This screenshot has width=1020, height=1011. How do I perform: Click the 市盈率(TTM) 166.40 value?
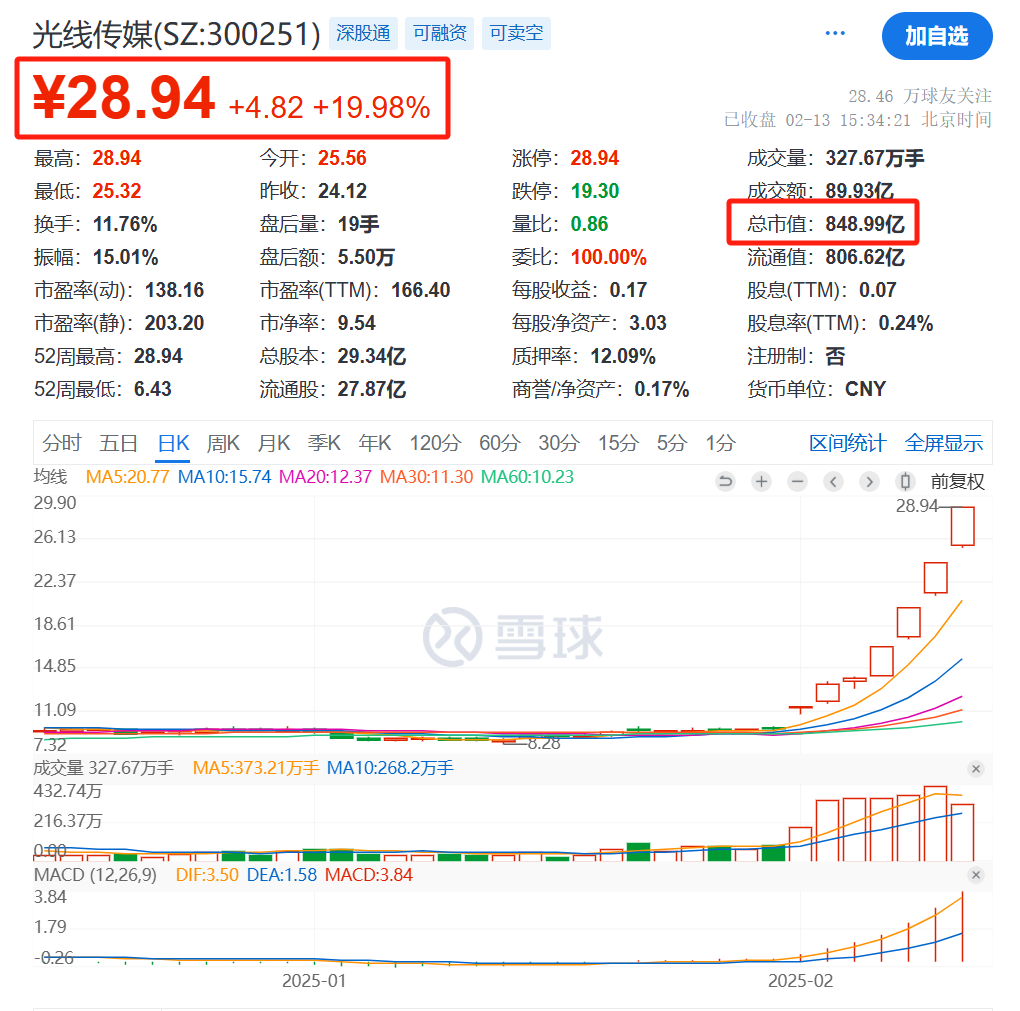420,290
